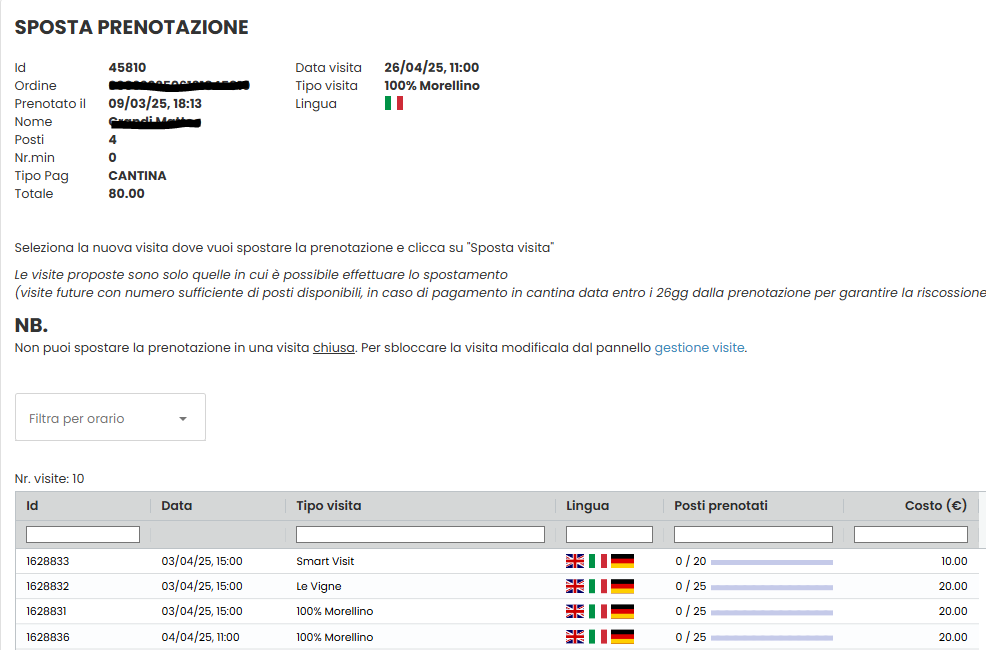Sort table by Tipo visita column header
Screen dimensions: 986x650
[329, 505]
